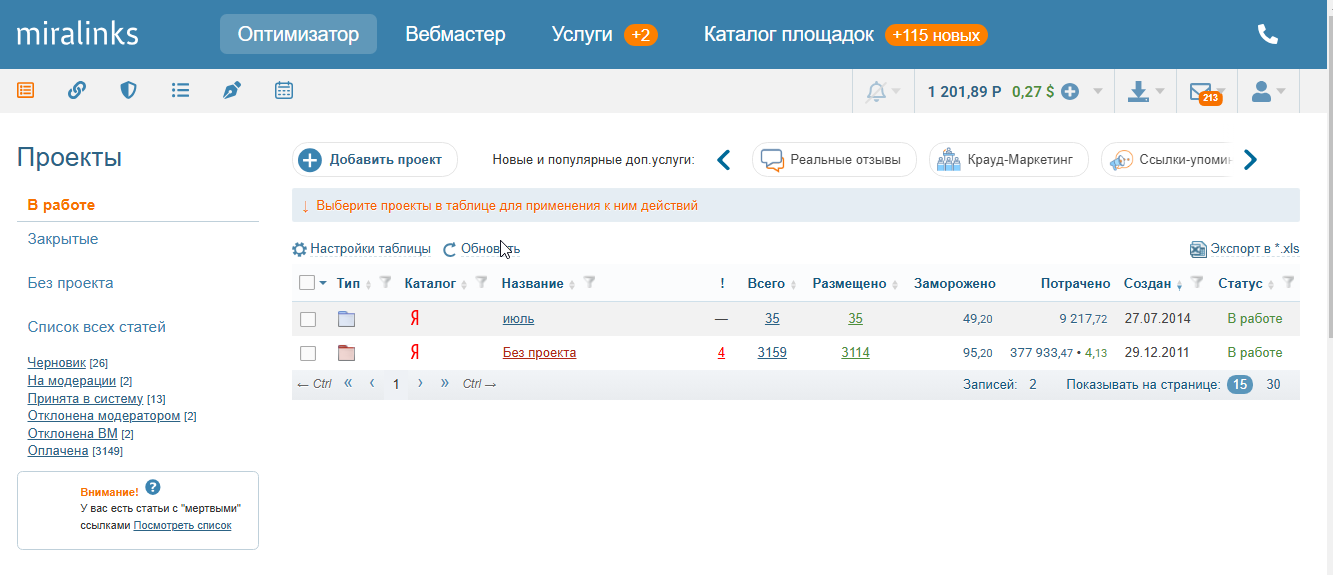1333x575 pixels.
Task: Check the box for июль project
Action: coord(308,319)
